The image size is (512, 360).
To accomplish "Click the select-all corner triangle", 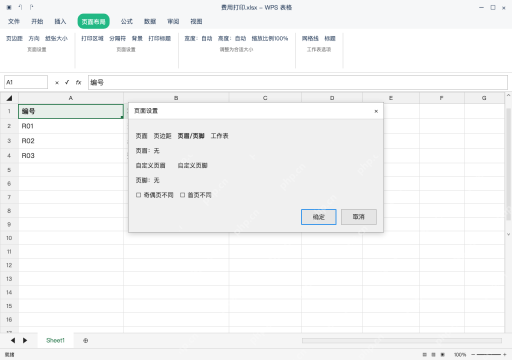I will pyautogui.click(x=9, y=98).
